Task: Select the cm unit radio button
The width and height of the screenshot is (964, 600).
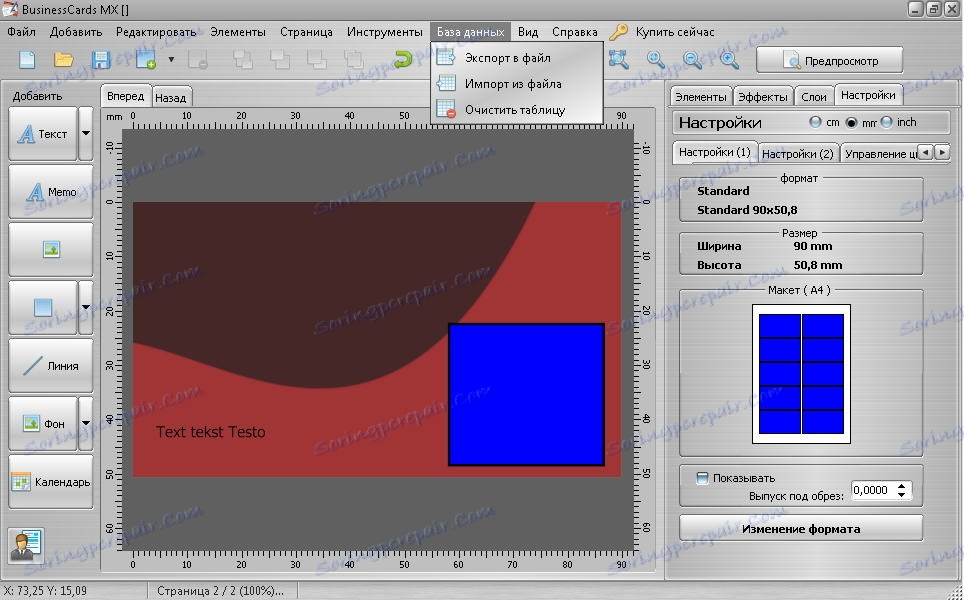Action: click(816, 122)
